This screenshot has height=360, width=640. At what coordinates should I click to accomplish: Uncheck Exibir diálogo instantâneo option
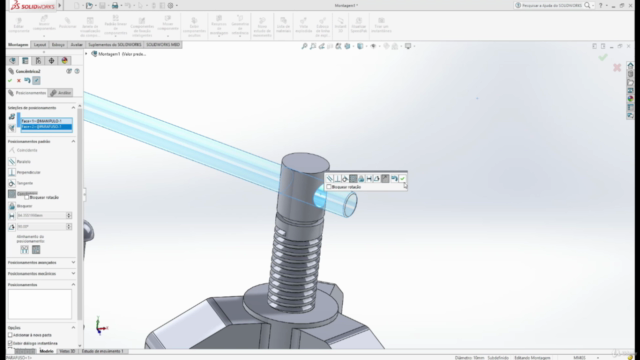(10, 343)
